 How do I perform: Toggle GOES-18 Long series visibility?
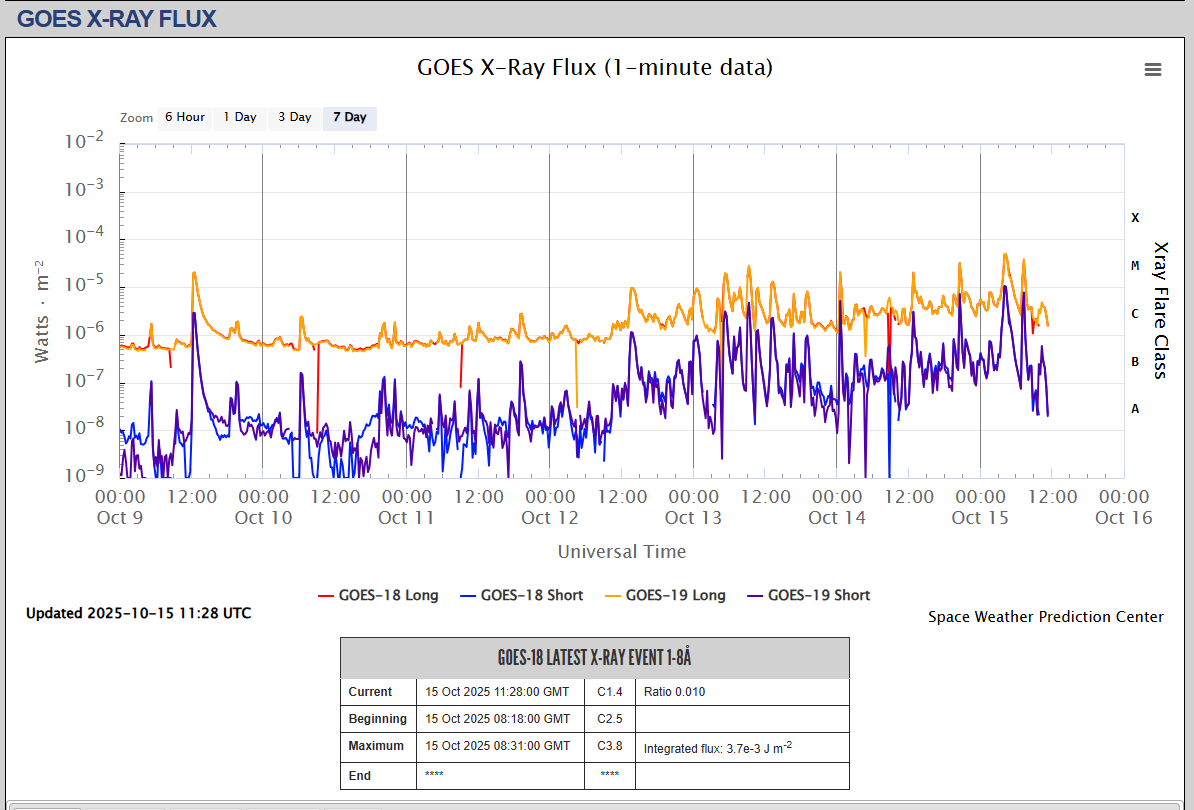388,595
